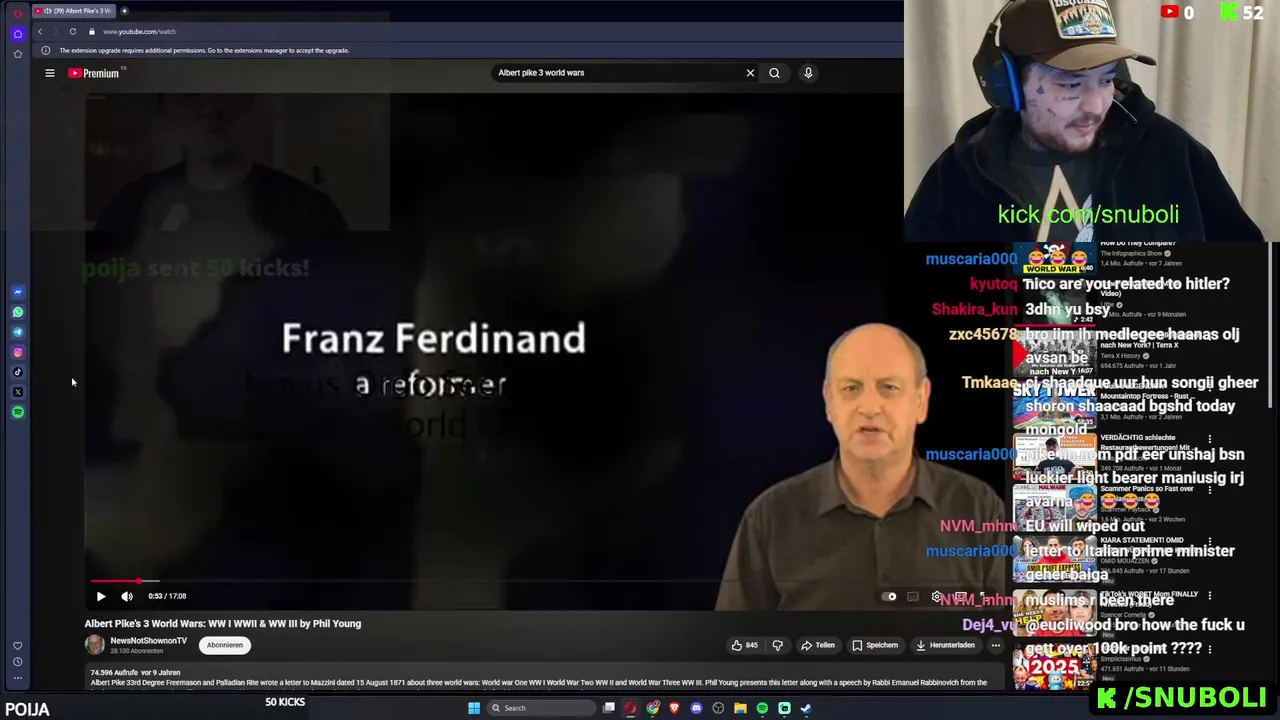Clear the YouTube search box text
Viewport: 1280px width, 720px height.
[x=750, y=73]
